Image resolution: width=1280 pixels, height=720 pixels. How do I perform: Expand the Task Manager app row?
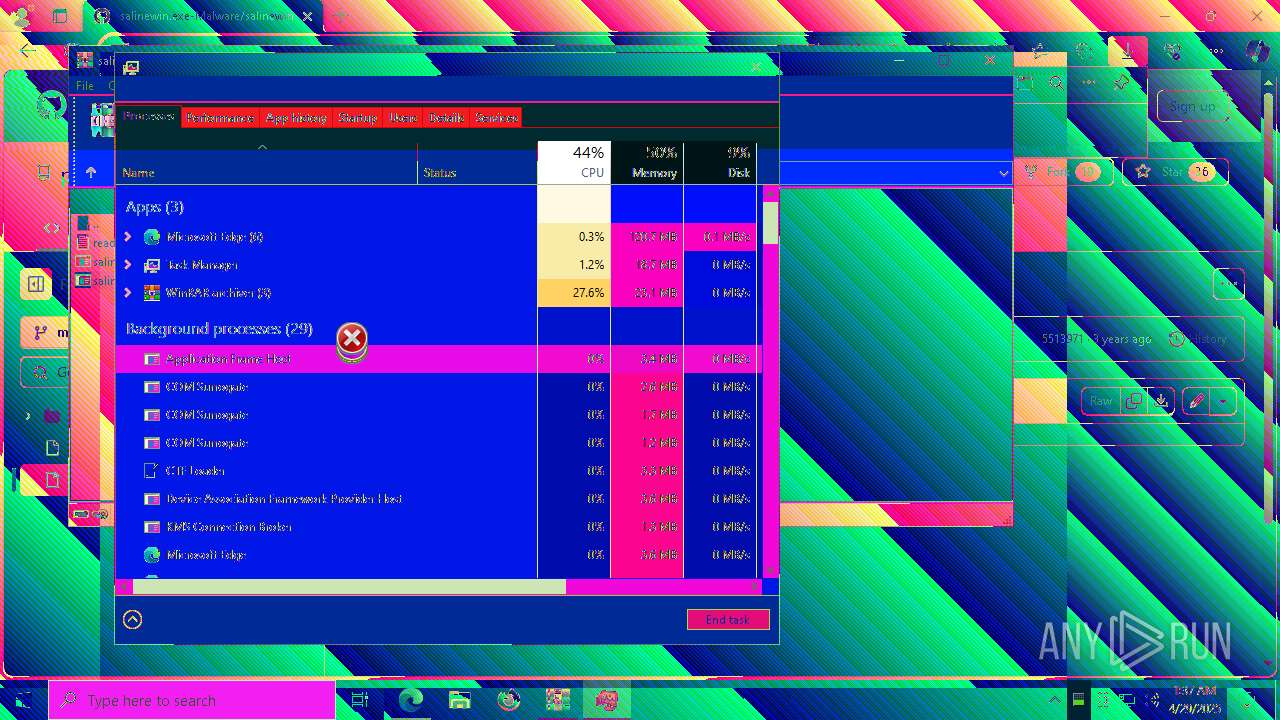(128, 265)
